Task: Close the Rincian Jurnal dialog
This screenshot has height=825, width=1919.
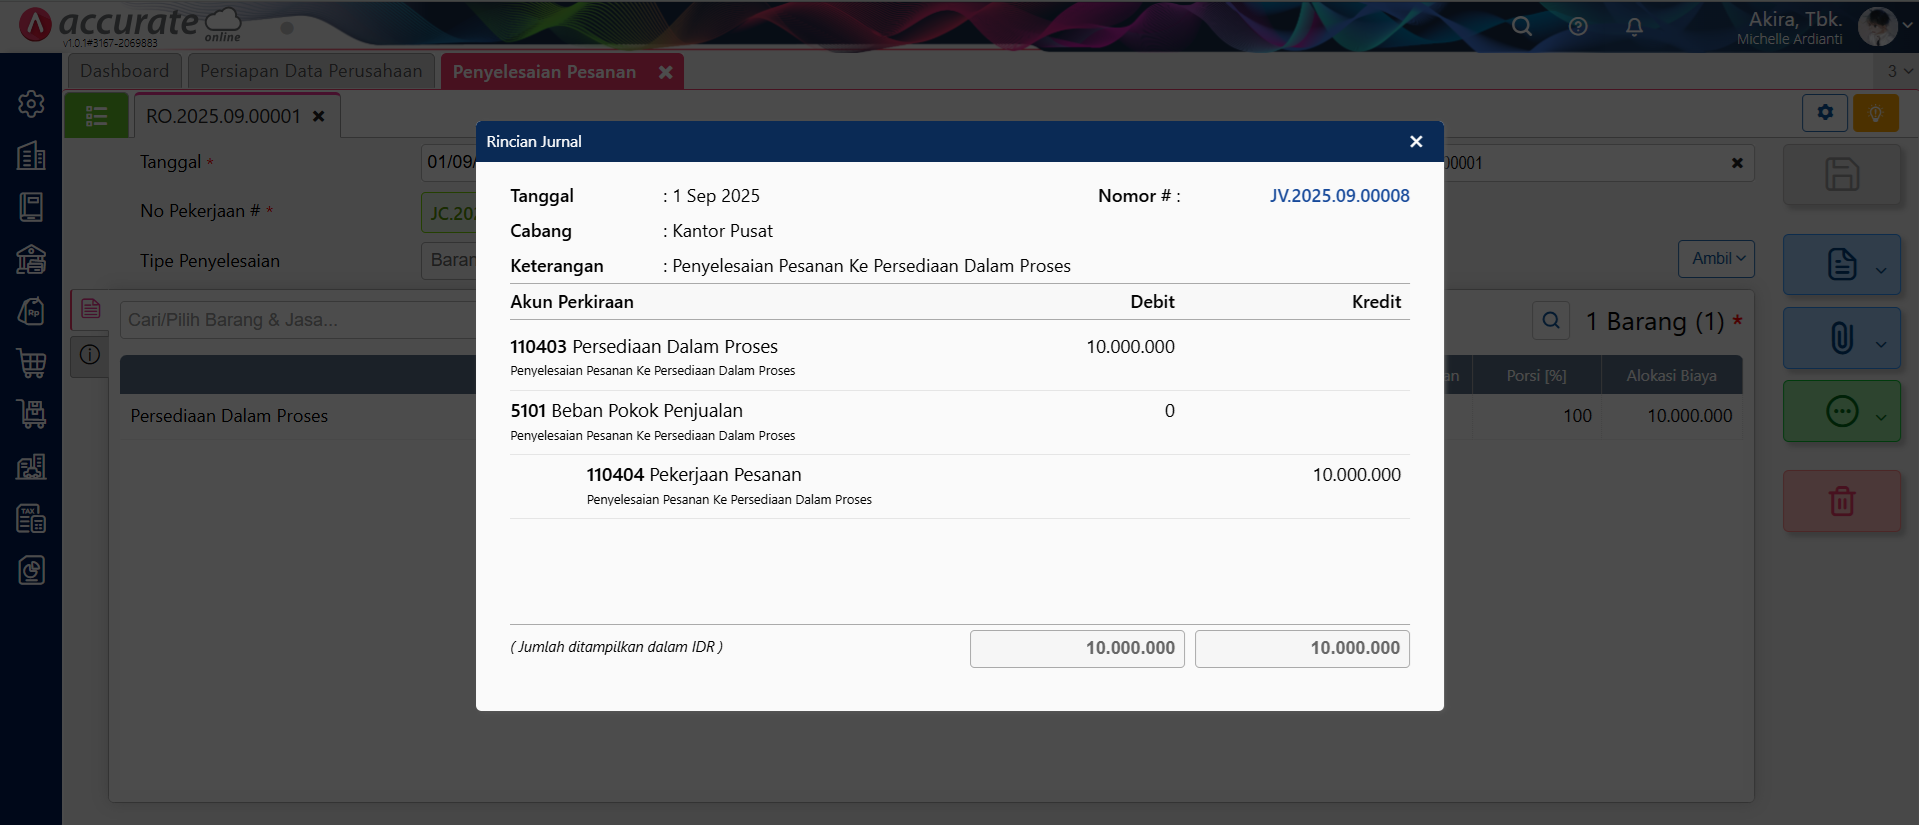Action: pyautogui.click(x=1415, y=142)
